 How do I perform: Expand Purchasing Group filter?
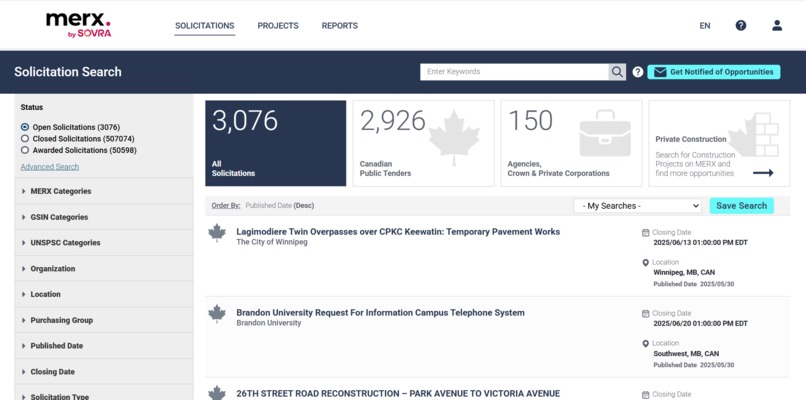[104, 320]
